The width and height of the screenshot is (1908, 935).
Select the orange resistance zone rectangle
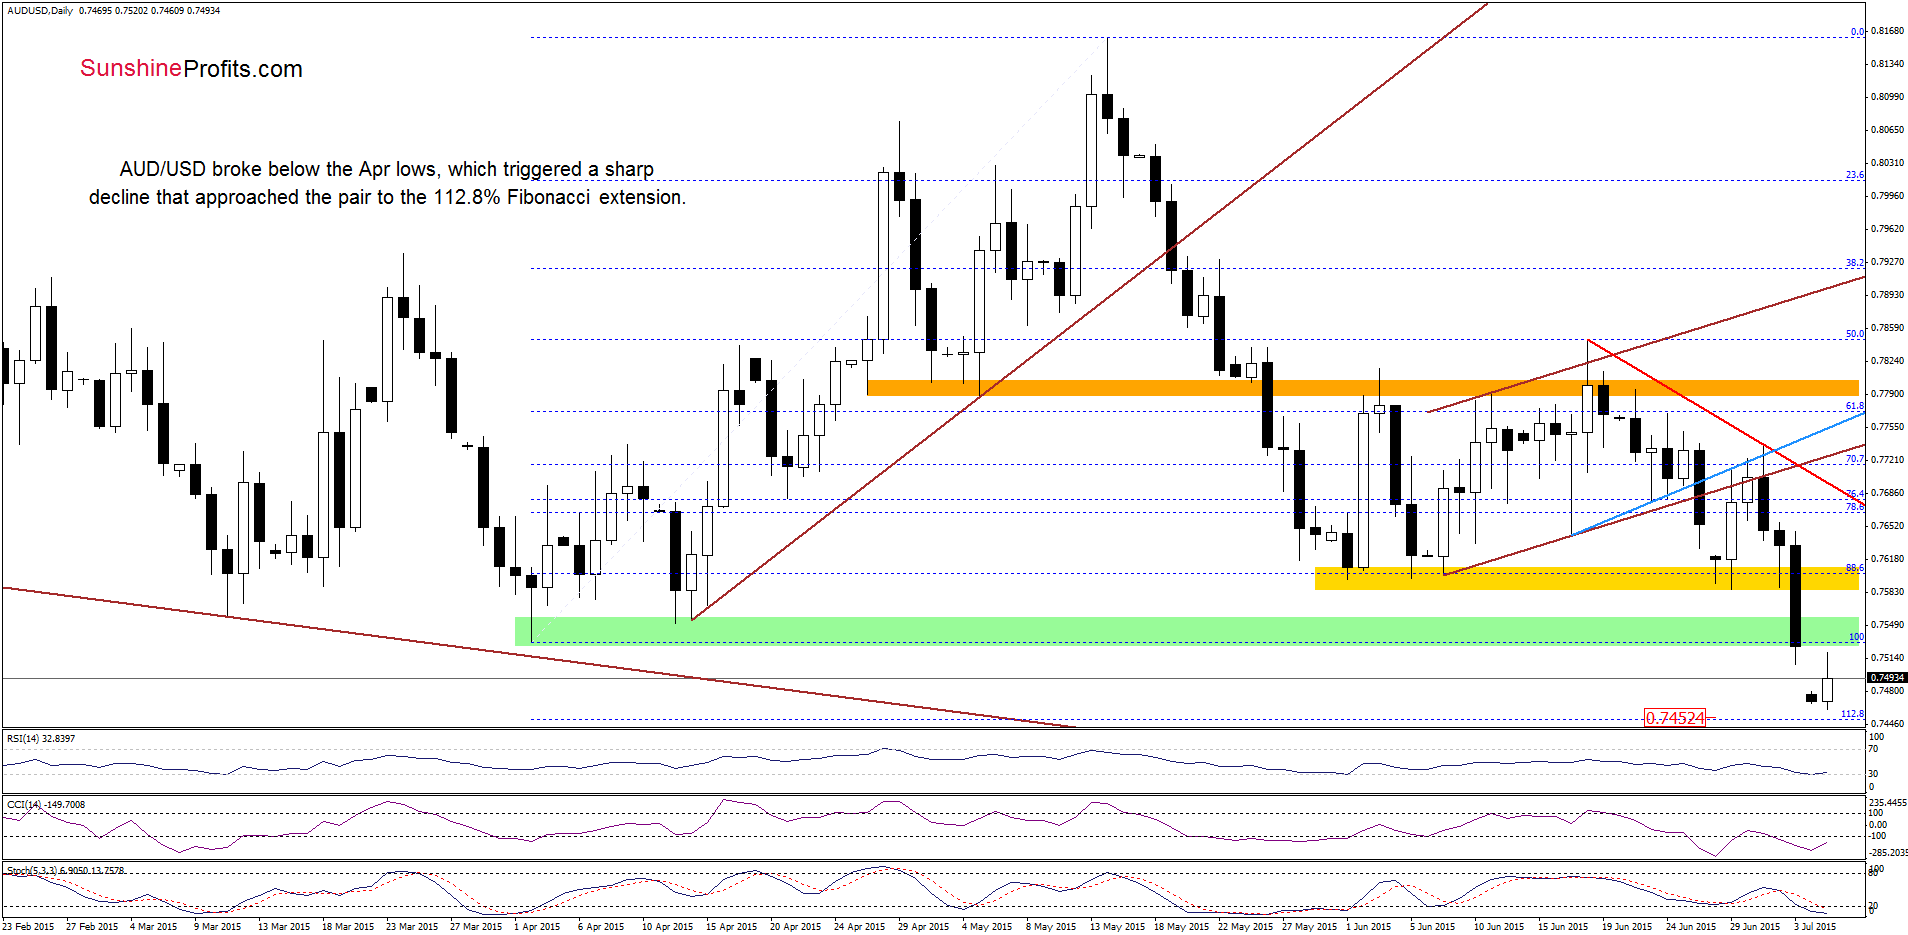coord(1363,387)
